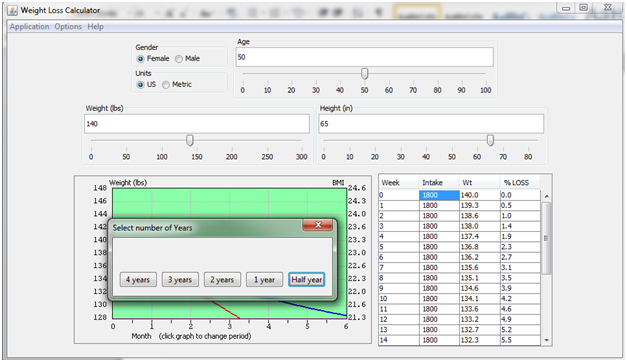Click the table scrollbar down arrow
Image resolution: width=627 pixels, height=362 pixels.
pyautogui.click(x=546, y=340)
